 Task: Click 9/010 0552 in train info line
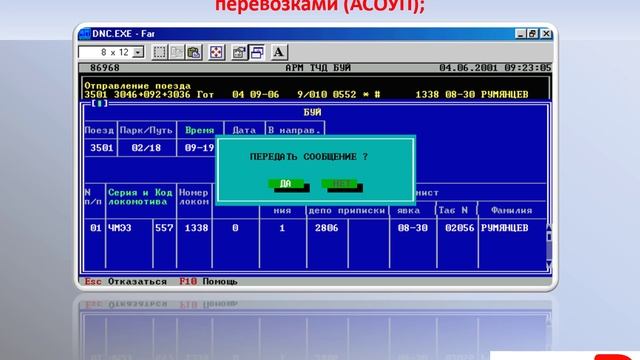[327, 95]
